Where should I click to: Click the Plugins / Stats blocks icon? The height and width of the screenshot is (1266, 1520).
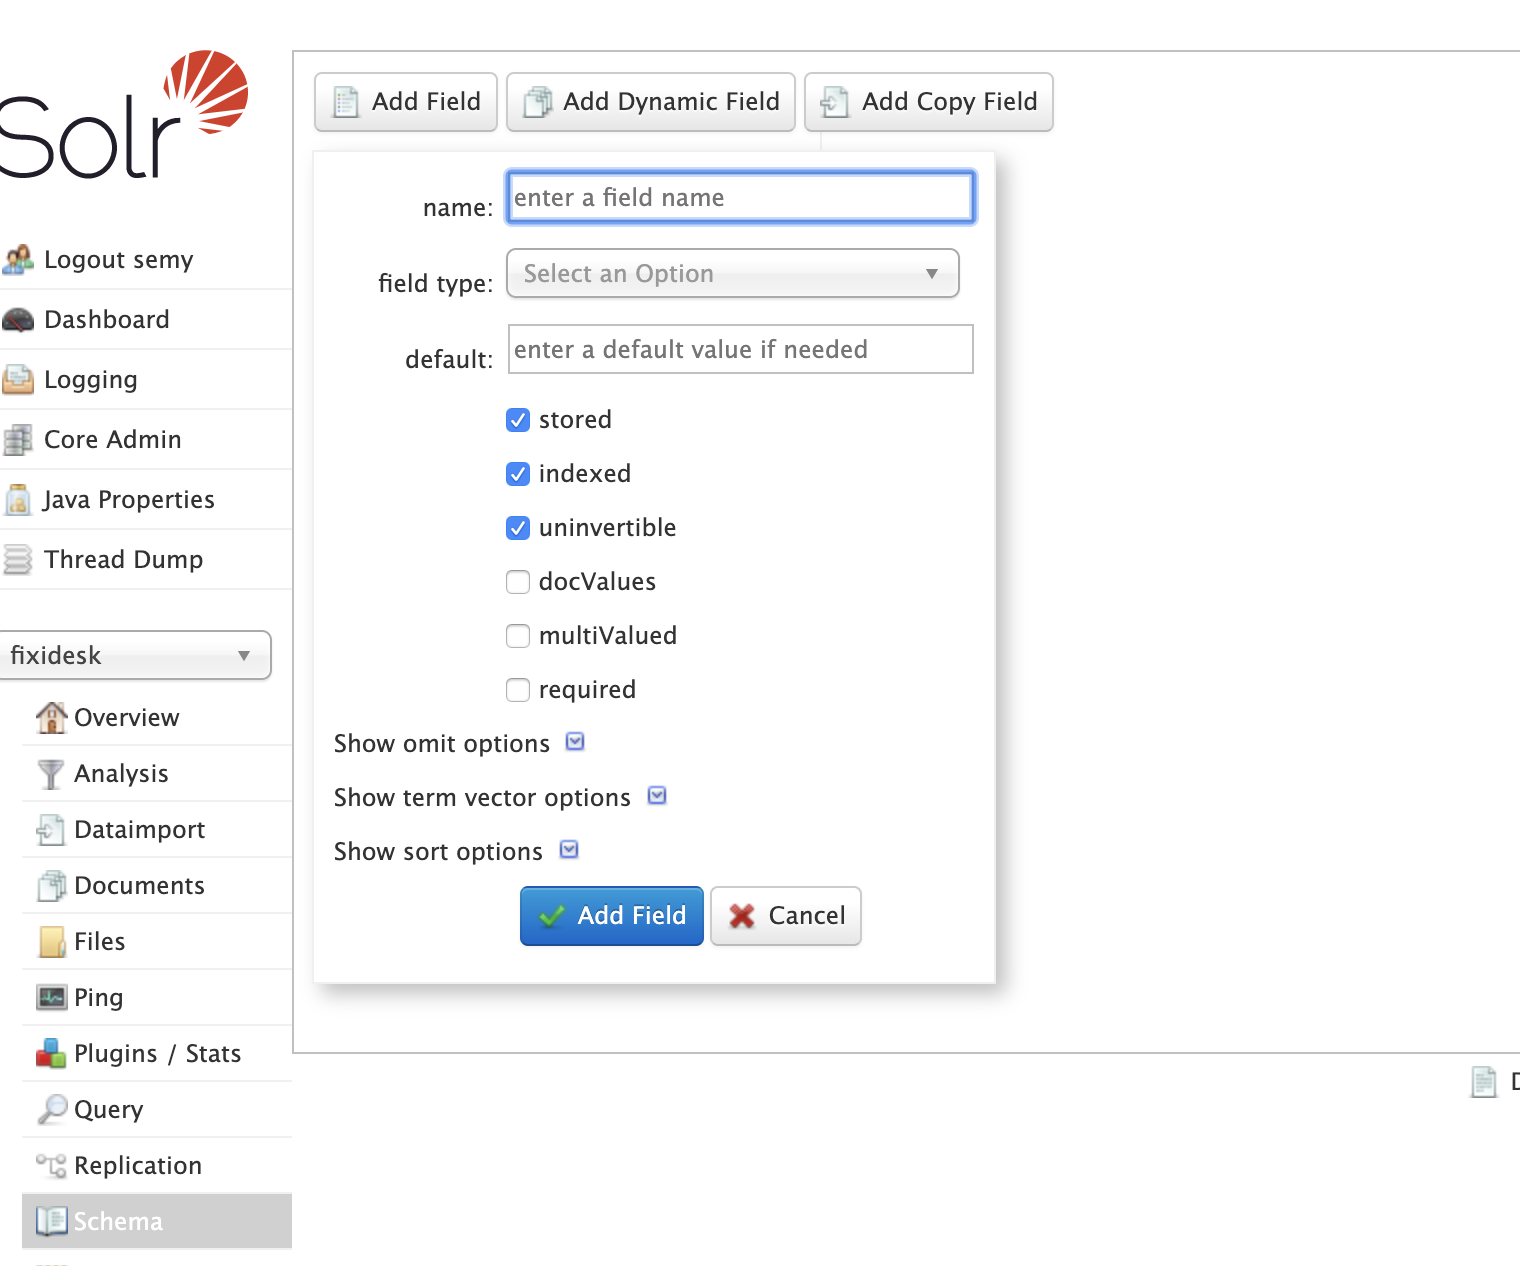click(x=50, y=1054)
